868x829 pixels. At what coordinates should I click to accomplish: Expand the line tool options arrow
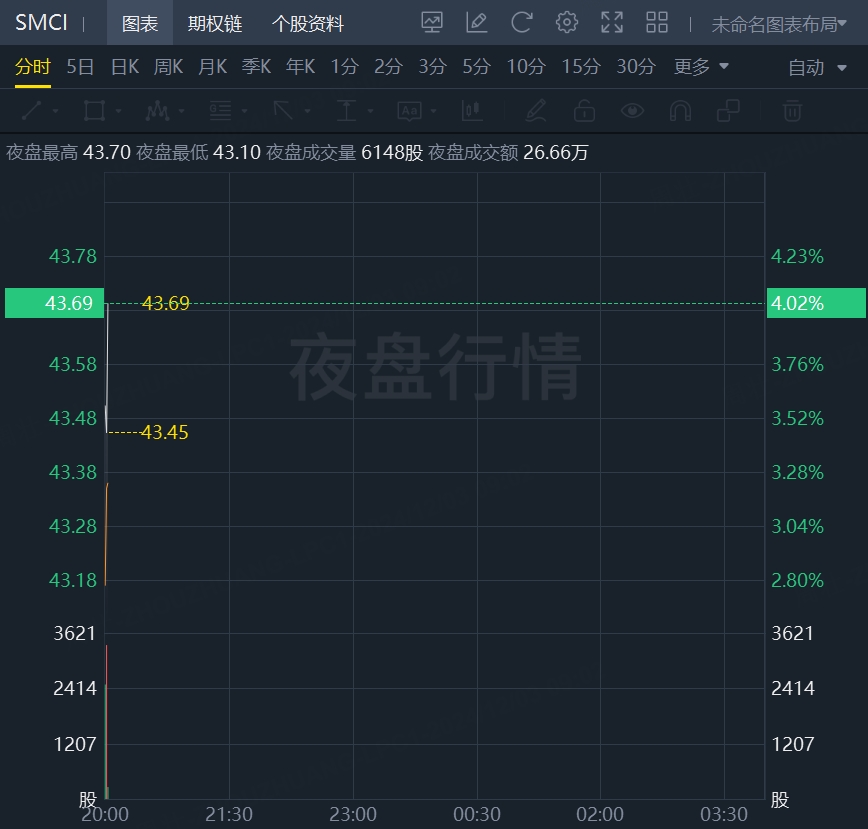point(55,111)
